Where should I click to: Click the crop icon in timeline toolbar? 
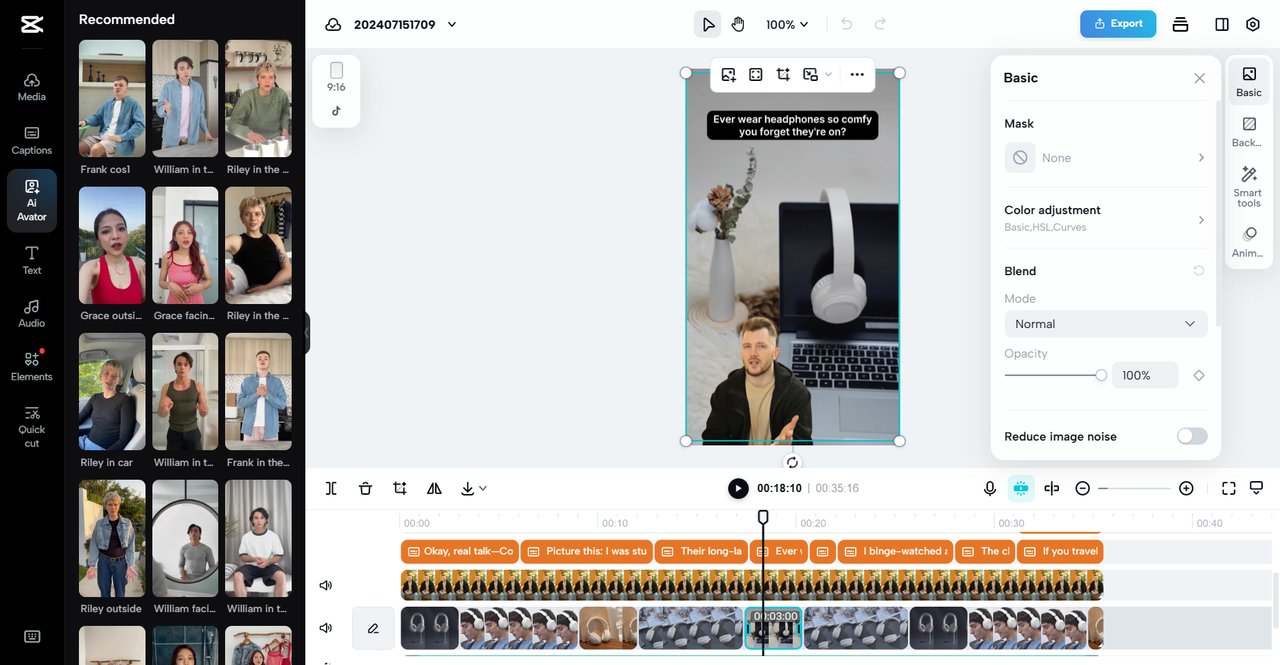(400, 488)
